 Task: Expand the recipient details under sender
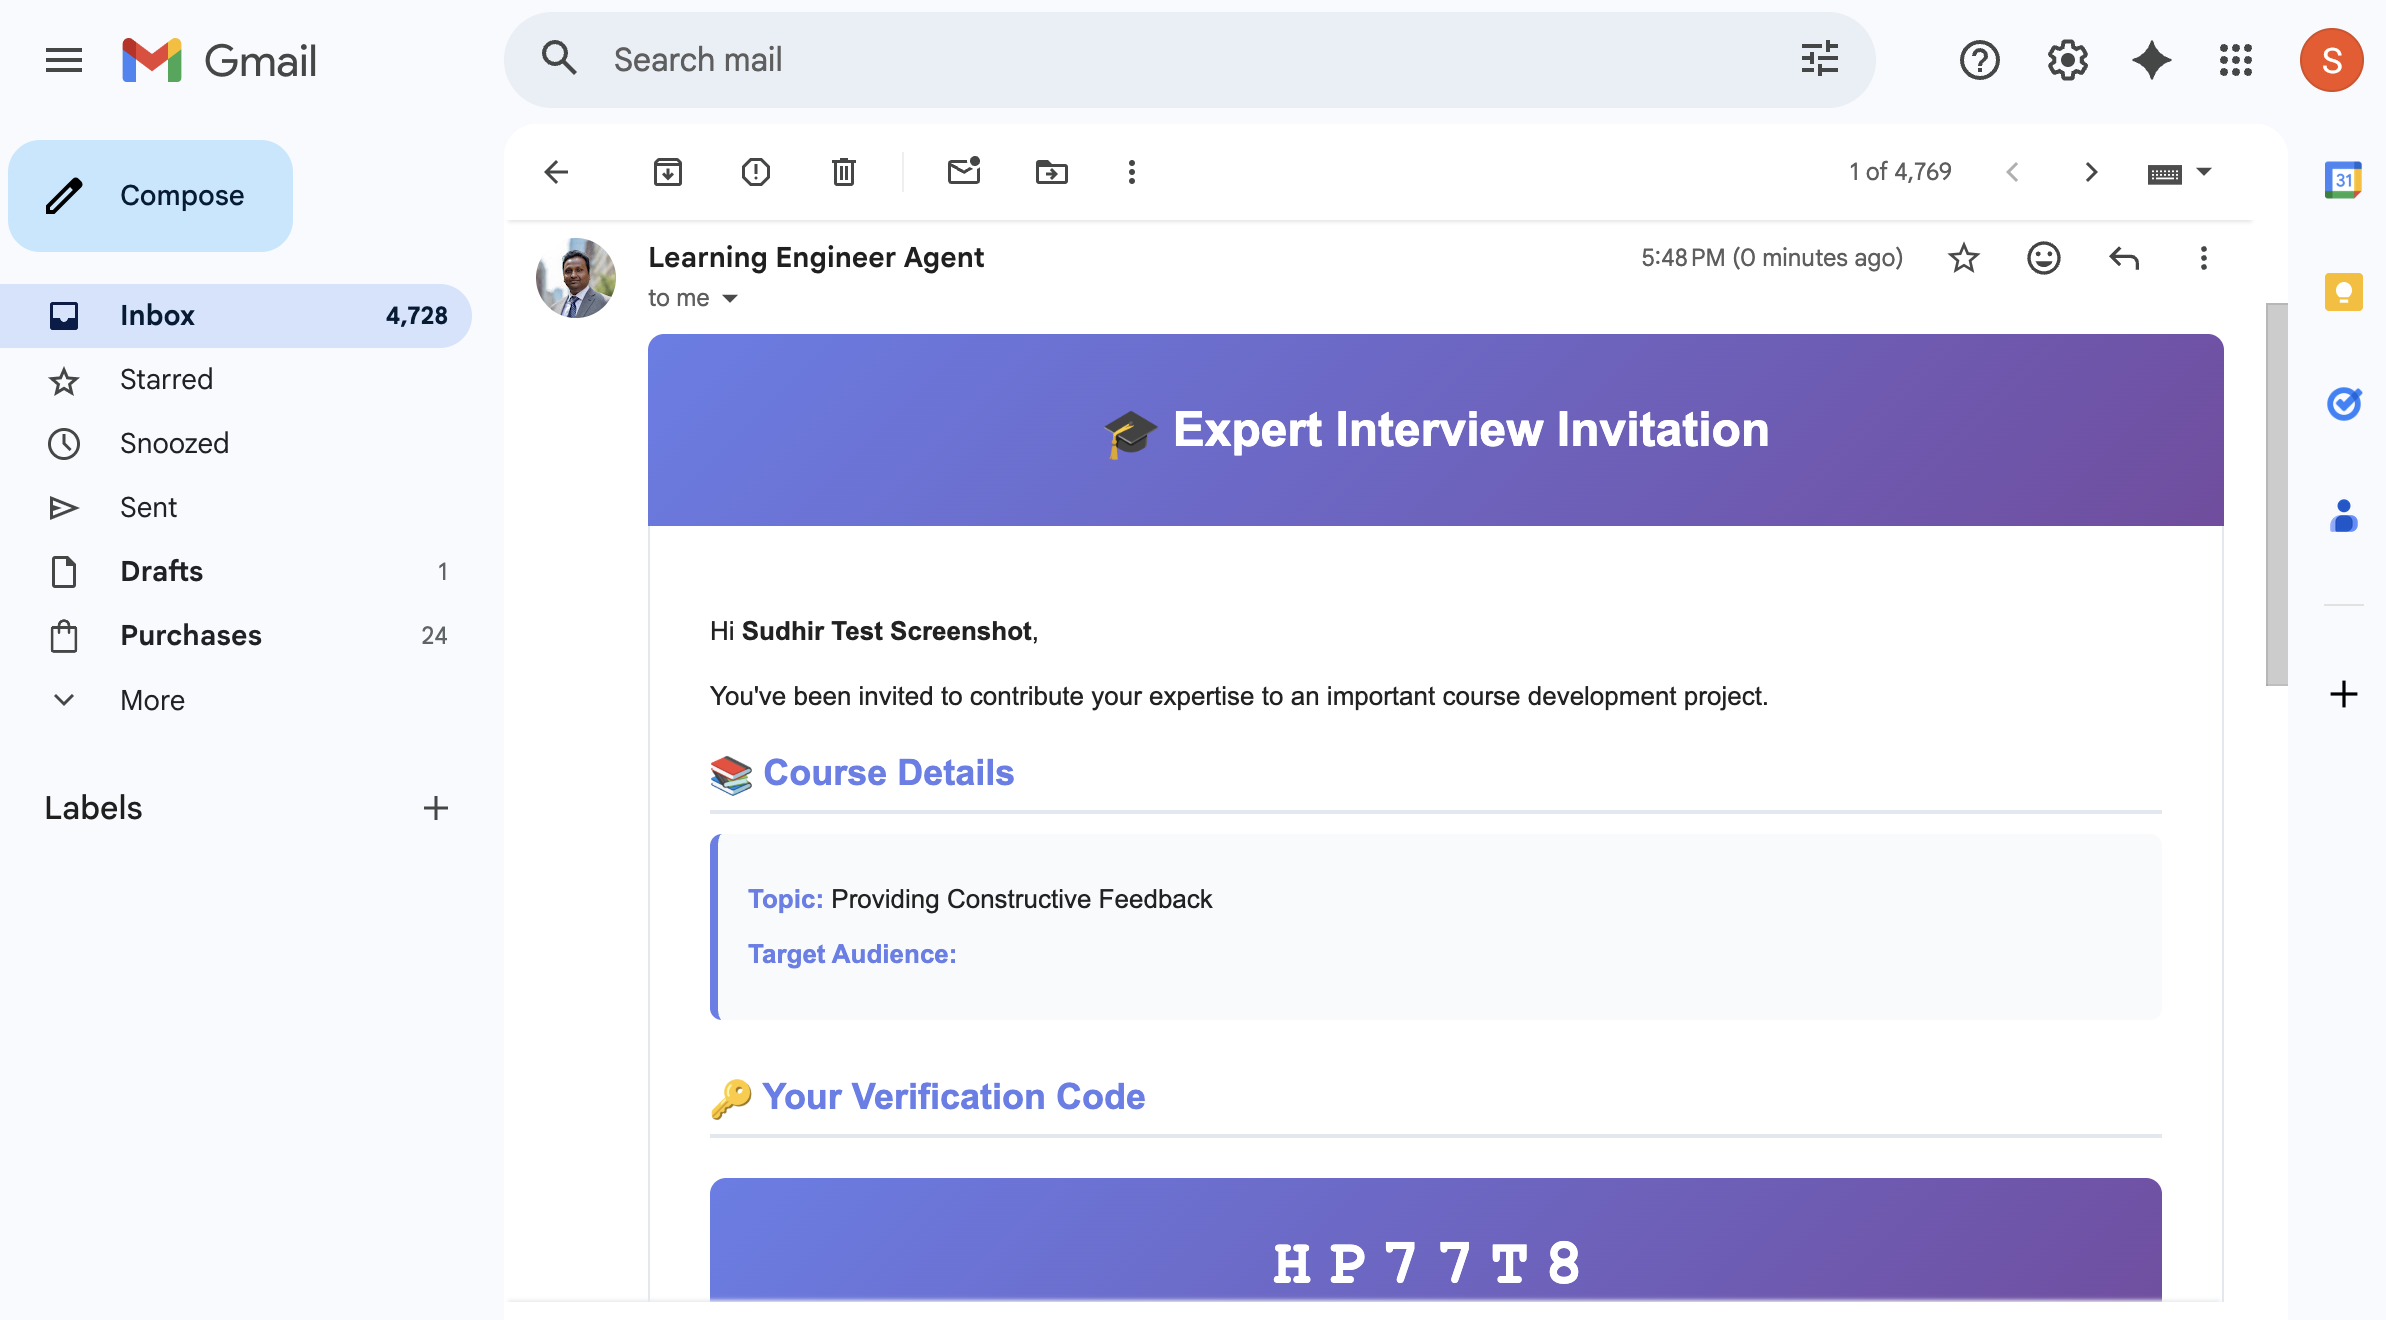[730, 298]
